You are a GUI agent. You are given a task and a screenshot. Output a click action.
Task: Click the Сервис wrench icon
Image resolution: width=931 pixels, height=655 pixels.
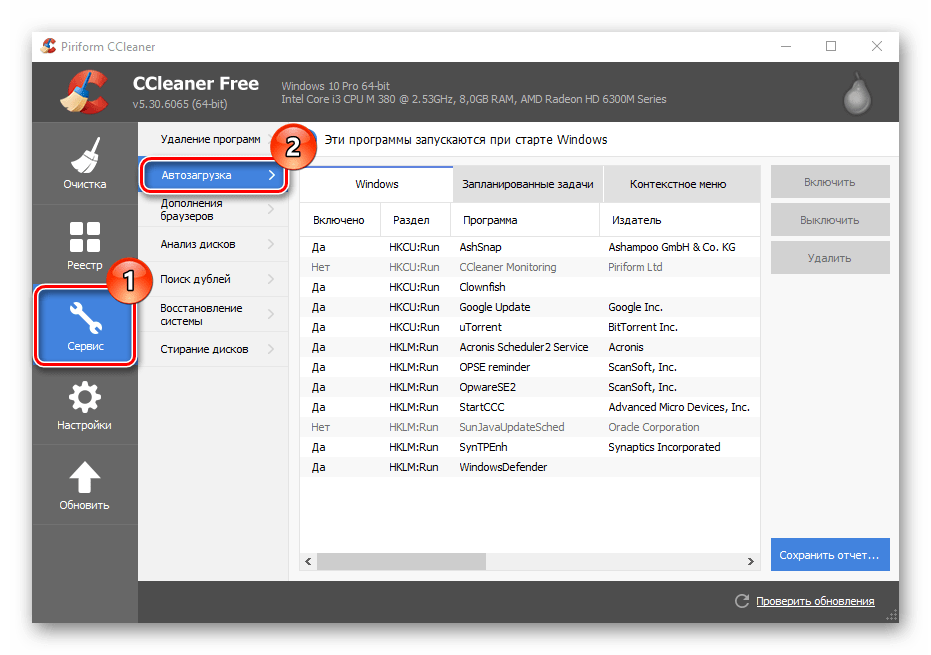(x=84, y=324)
